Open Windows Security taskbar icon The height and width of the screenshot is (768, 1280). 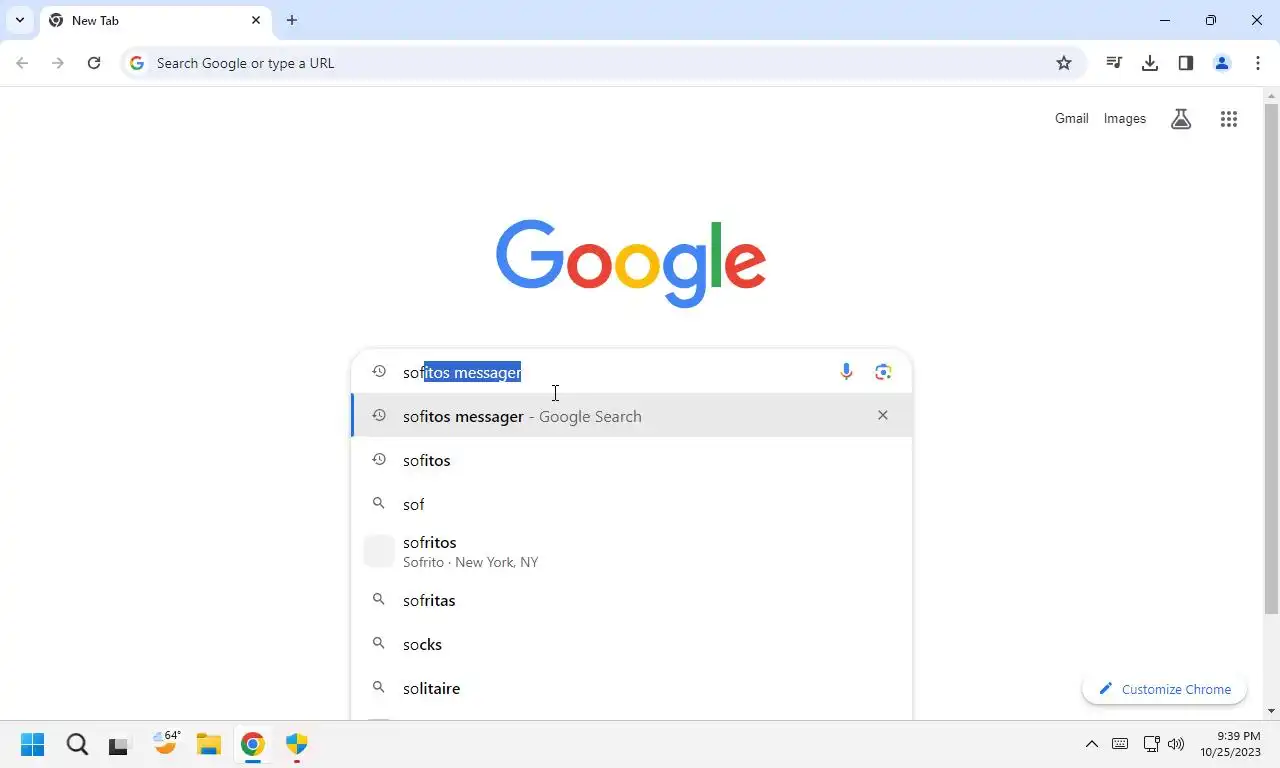296,744
